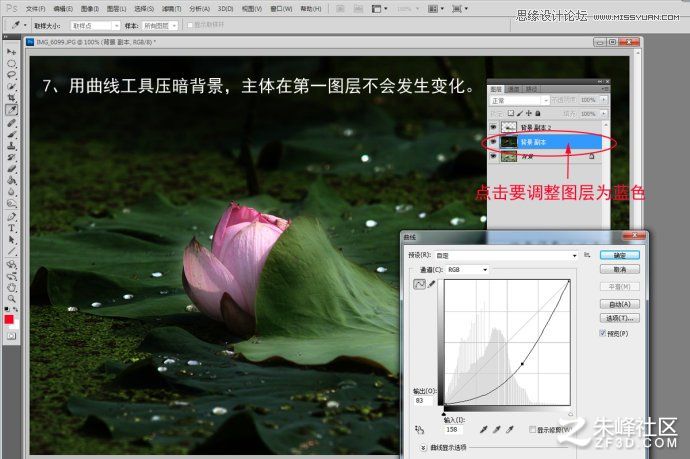Open the Curves preset options icon
Image resolution: width=690 pixels, height=459 pixels.
(587, 255)
